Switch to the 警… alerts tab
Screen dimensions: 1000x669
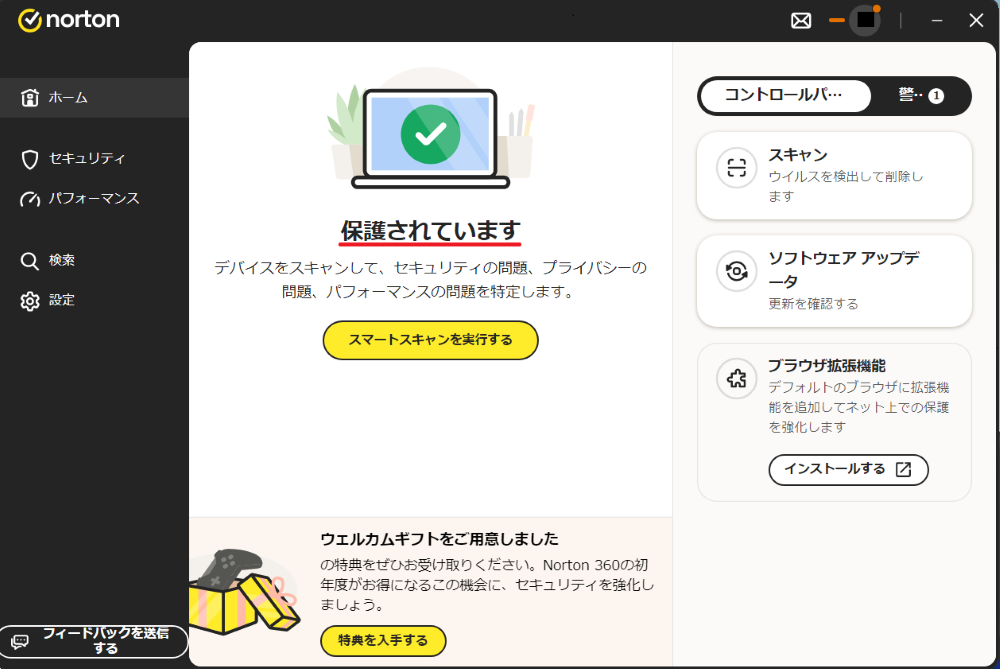click(920, 96)
